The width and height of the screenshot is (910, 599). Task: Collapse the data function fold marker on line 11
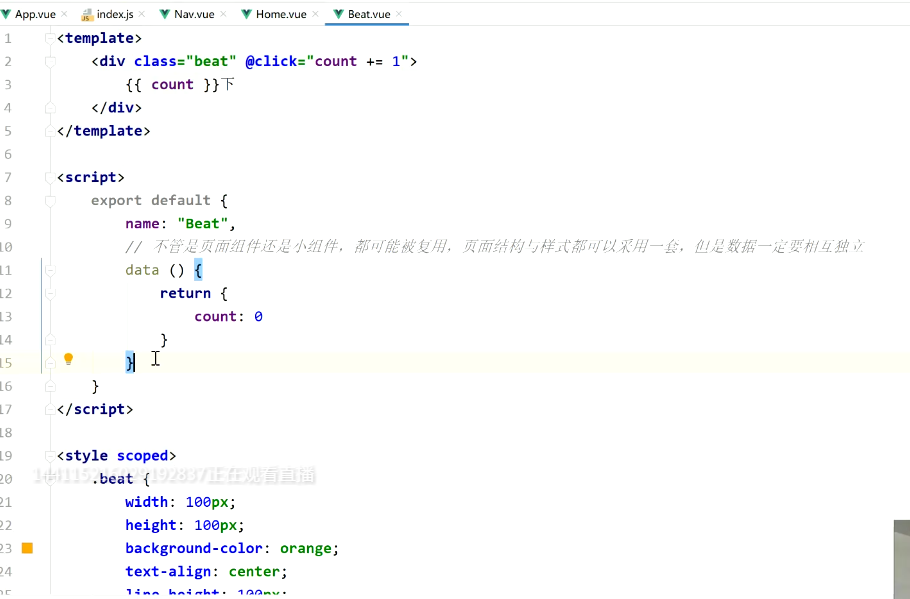(50, 270)
